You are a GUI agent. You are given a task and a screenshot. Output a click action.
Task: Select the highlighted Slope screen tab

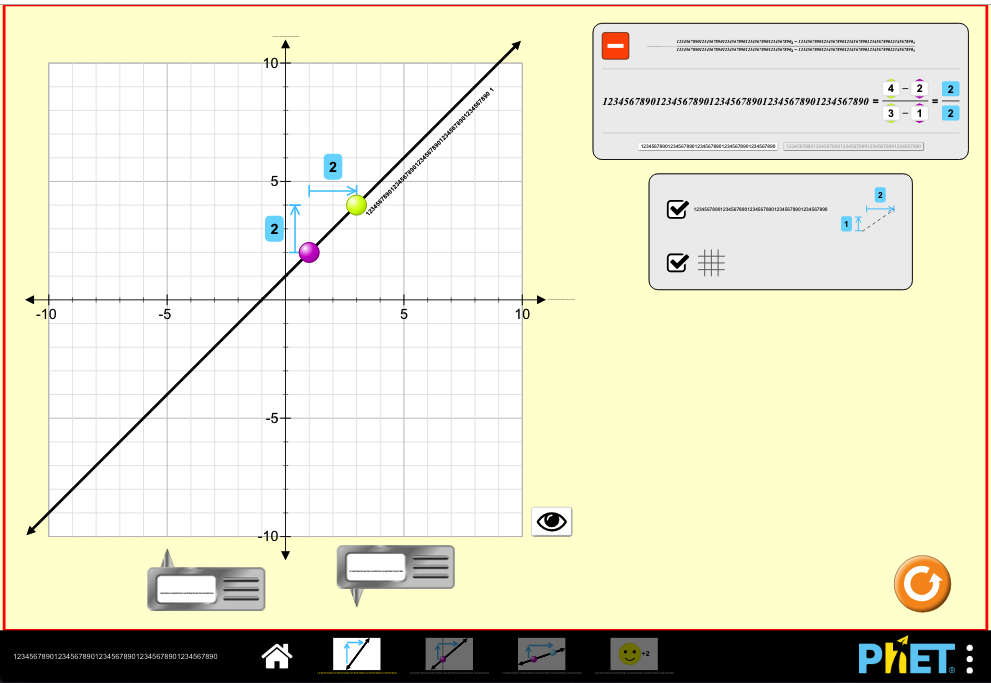(359, 653)
